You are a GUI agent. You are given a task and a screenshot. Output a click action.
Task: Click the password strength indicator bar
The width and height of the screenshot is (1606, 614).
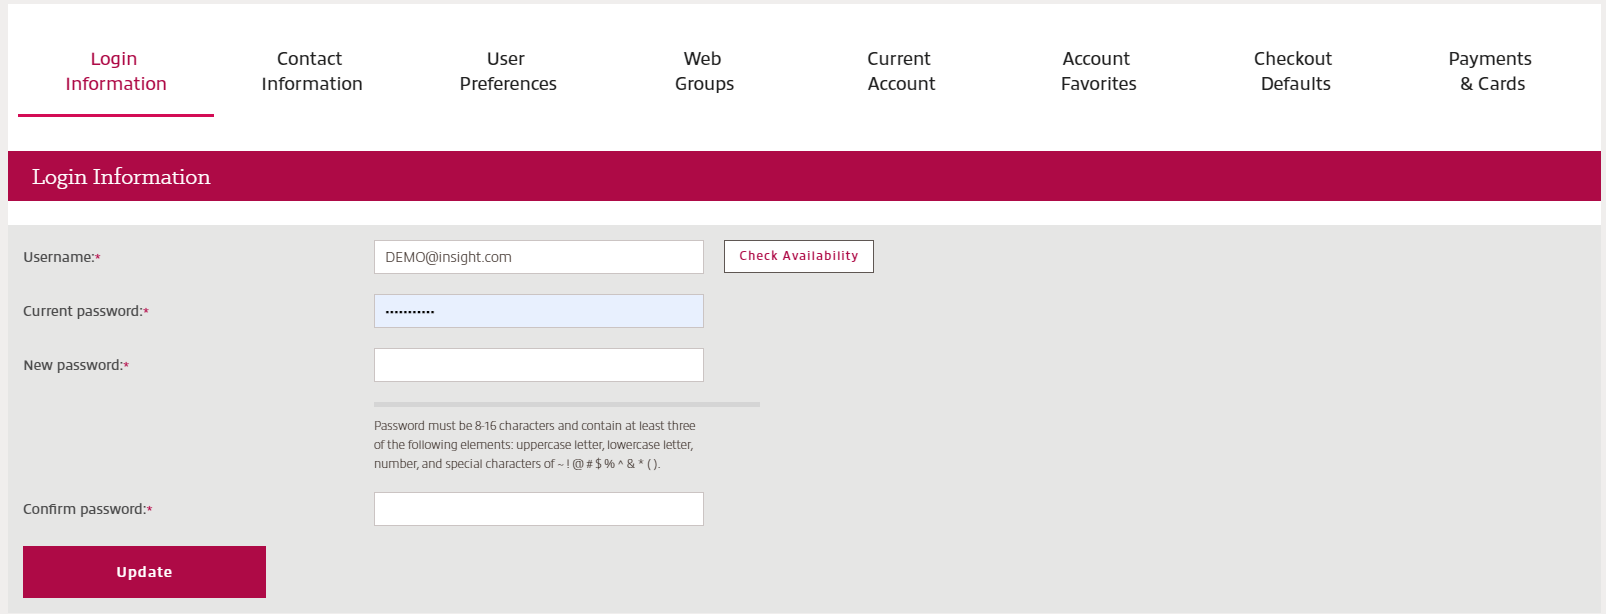coord(566,404)
